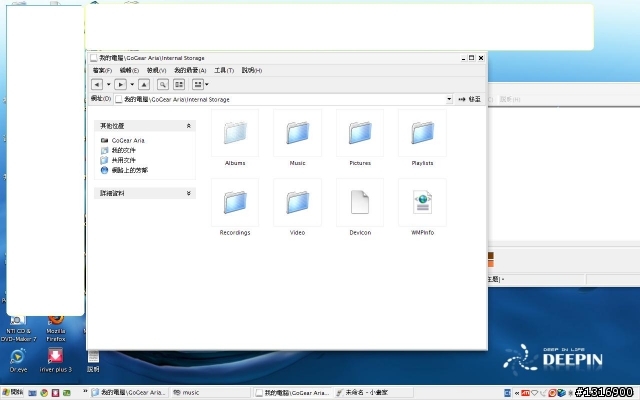The width and height of the screenshot is (640, 400).
Task: Click the Albums folder label
Action: [235, 163]
